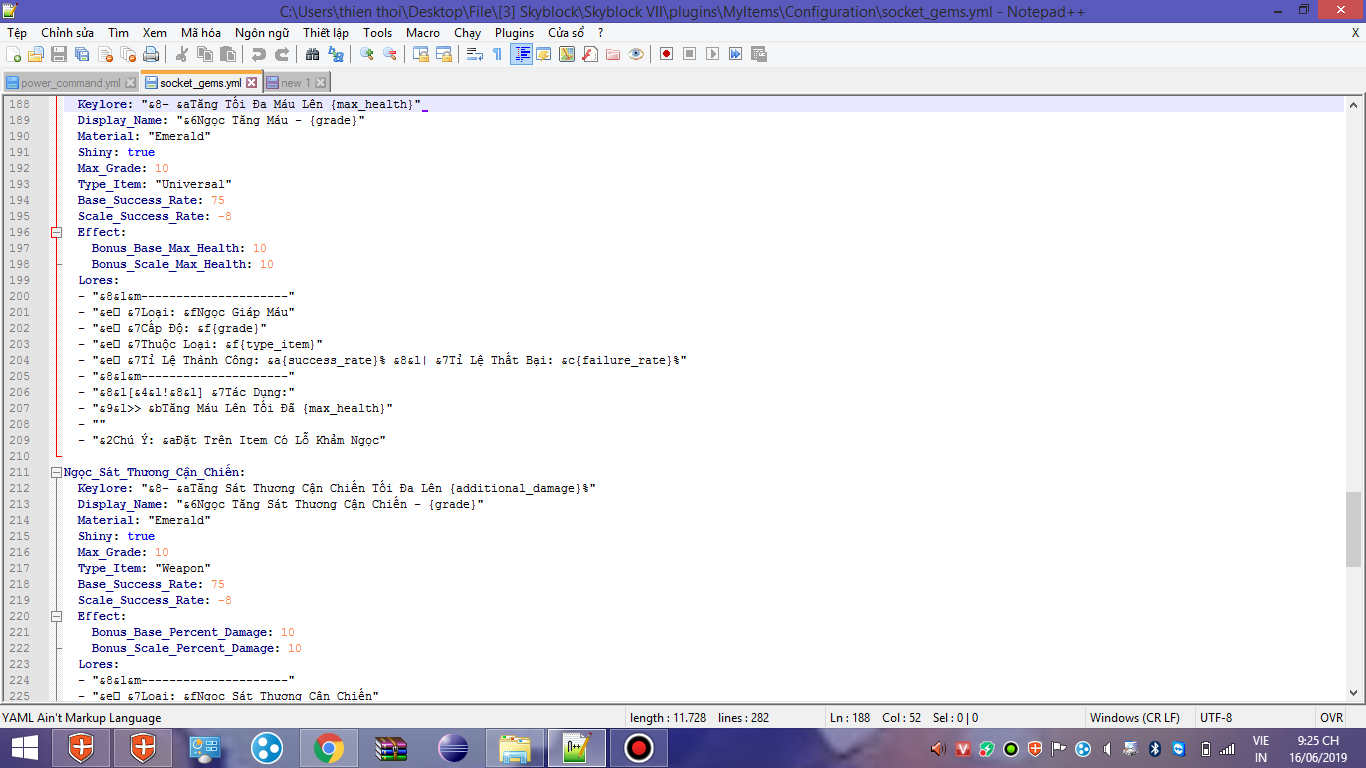Open the Ngôn ngữ menu

(264, 33)
